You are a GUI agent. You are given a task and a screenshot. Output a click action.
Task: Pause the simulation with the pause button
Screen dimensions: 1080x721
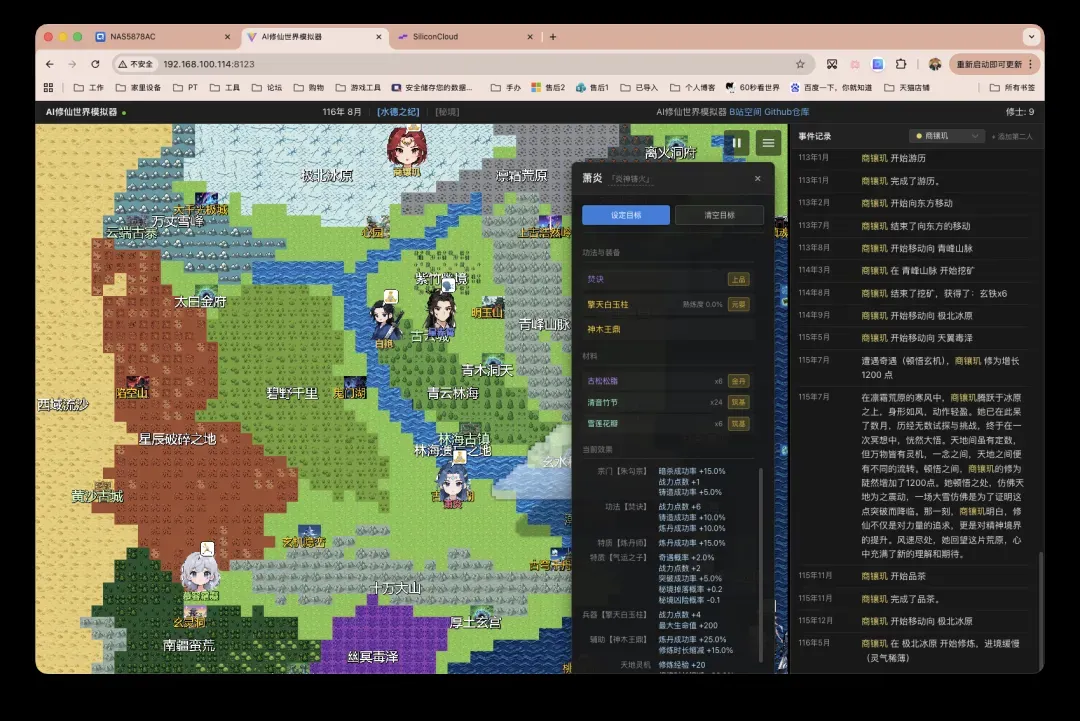click(736, 143)
